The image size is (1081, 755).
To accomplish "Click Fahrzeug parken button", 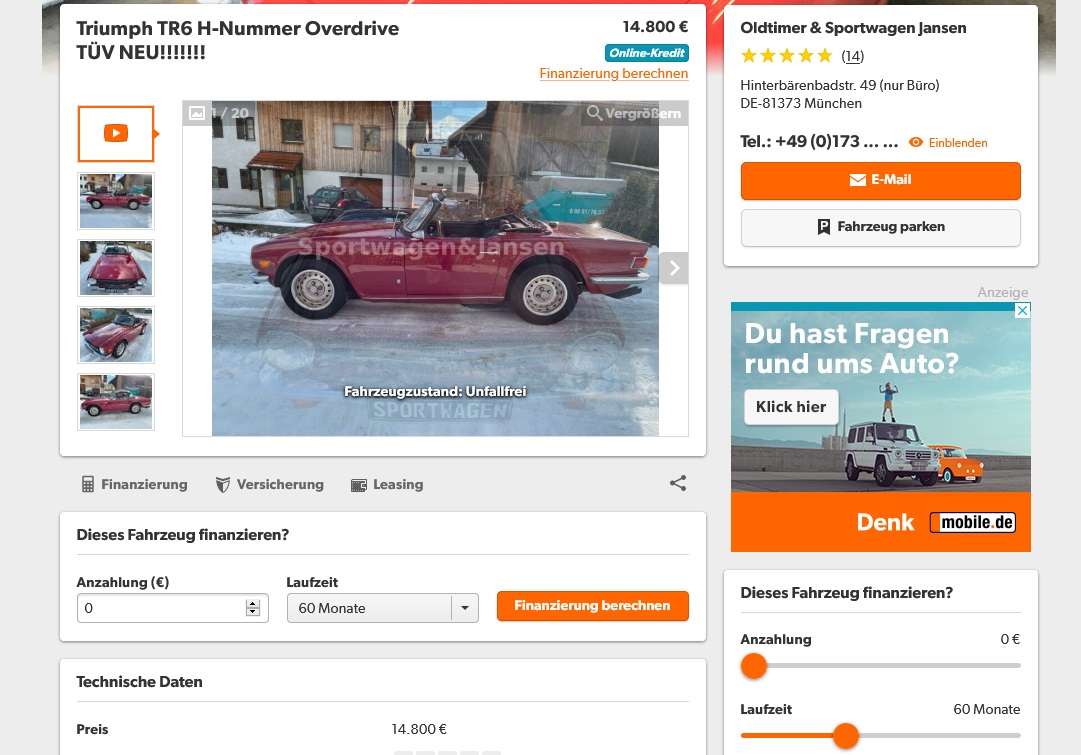I will click(x=880, y=228).
